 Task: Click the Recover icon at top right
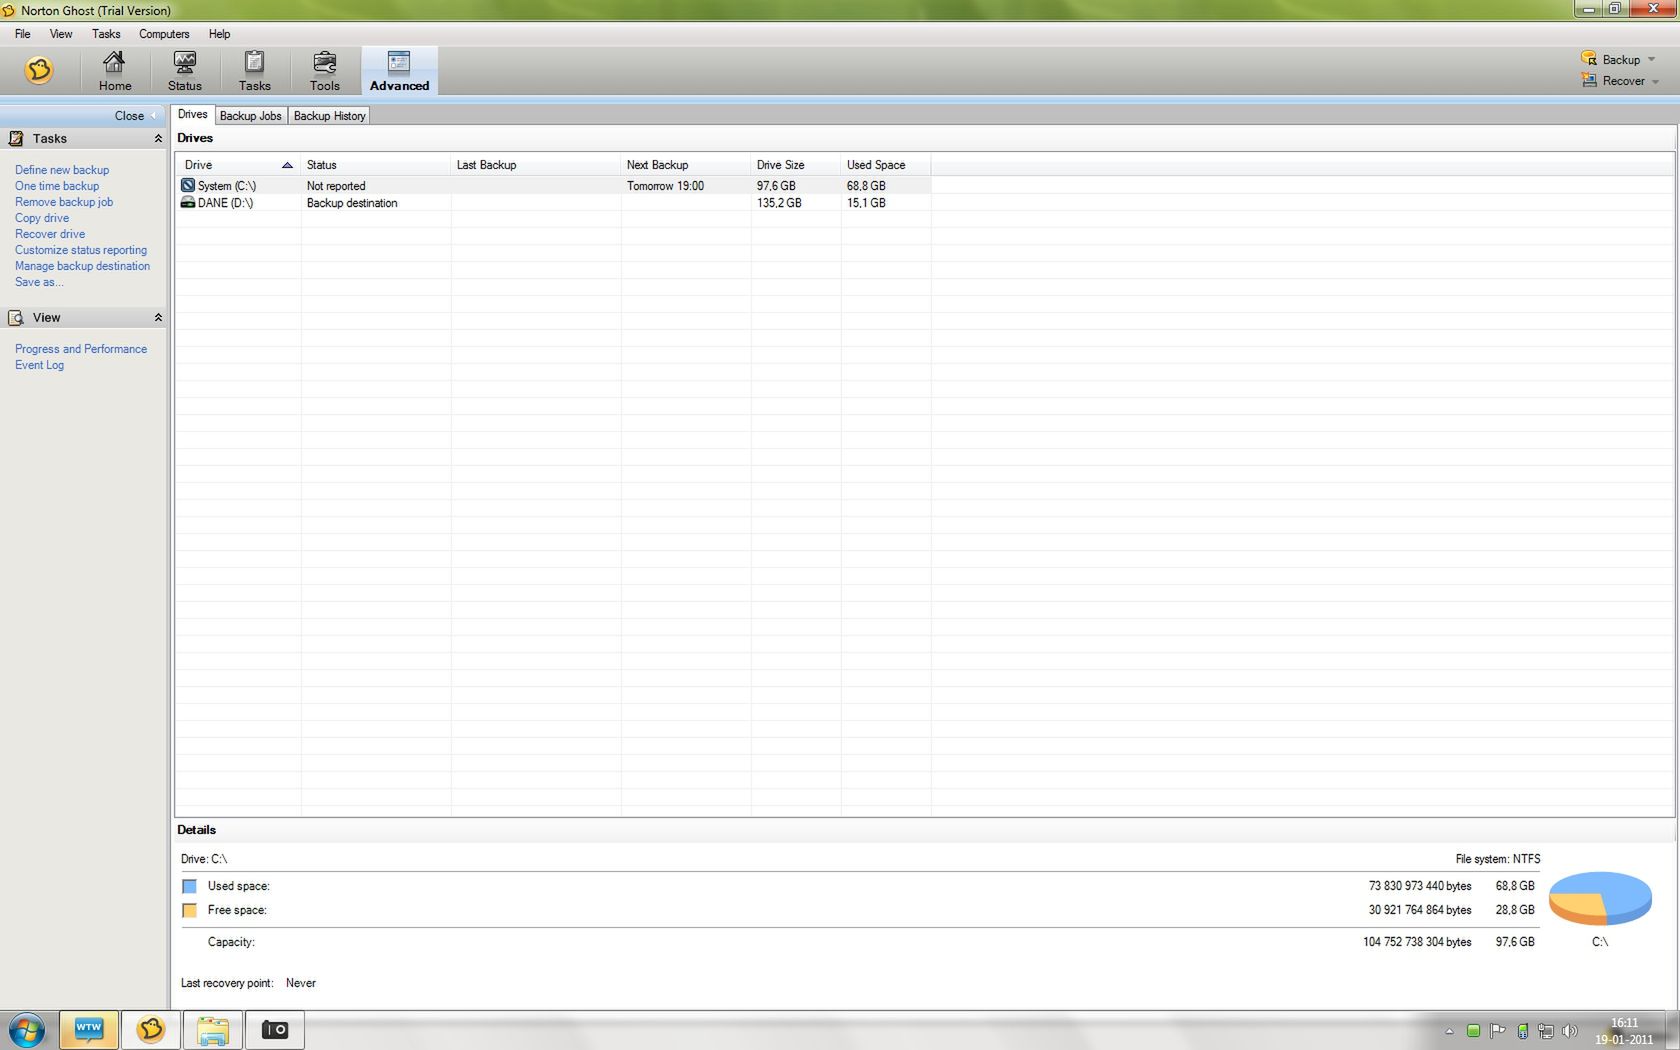1589,80
